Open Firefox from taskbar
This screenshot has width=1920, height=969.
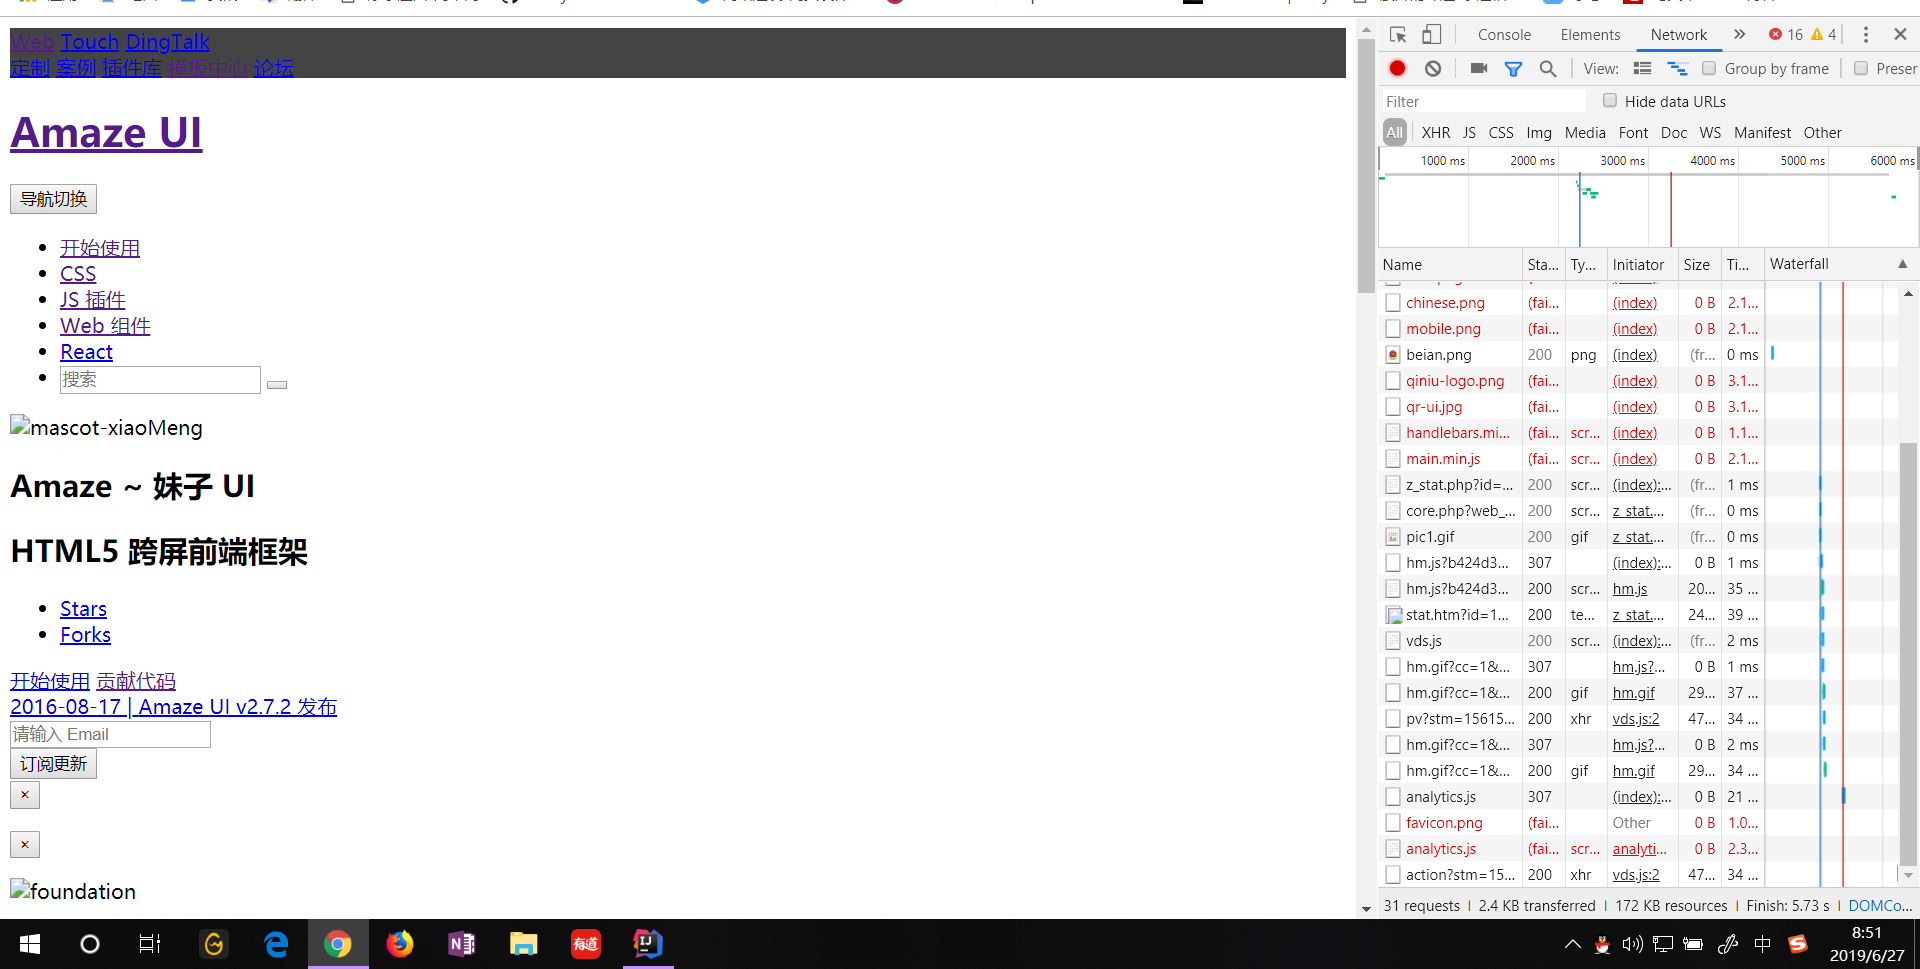pos(400,944)
